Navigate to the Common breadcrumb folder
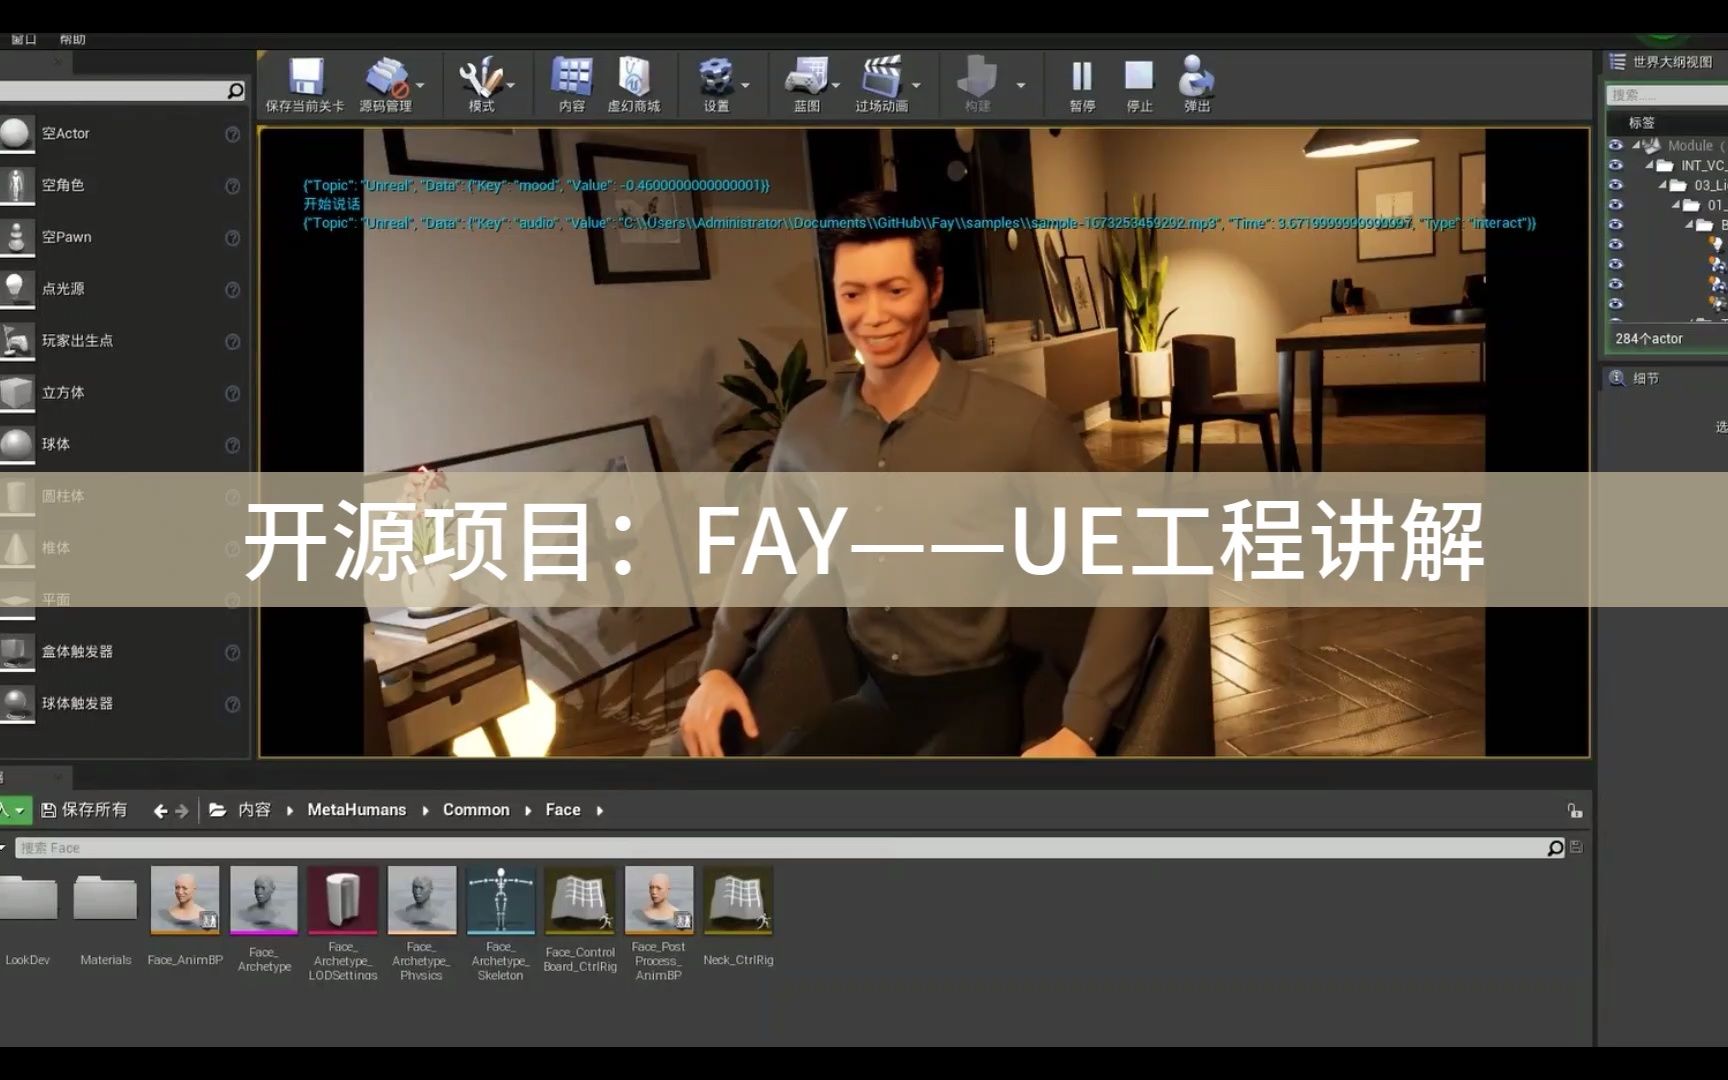The image size is (1728, 1080). click(476, 810)
